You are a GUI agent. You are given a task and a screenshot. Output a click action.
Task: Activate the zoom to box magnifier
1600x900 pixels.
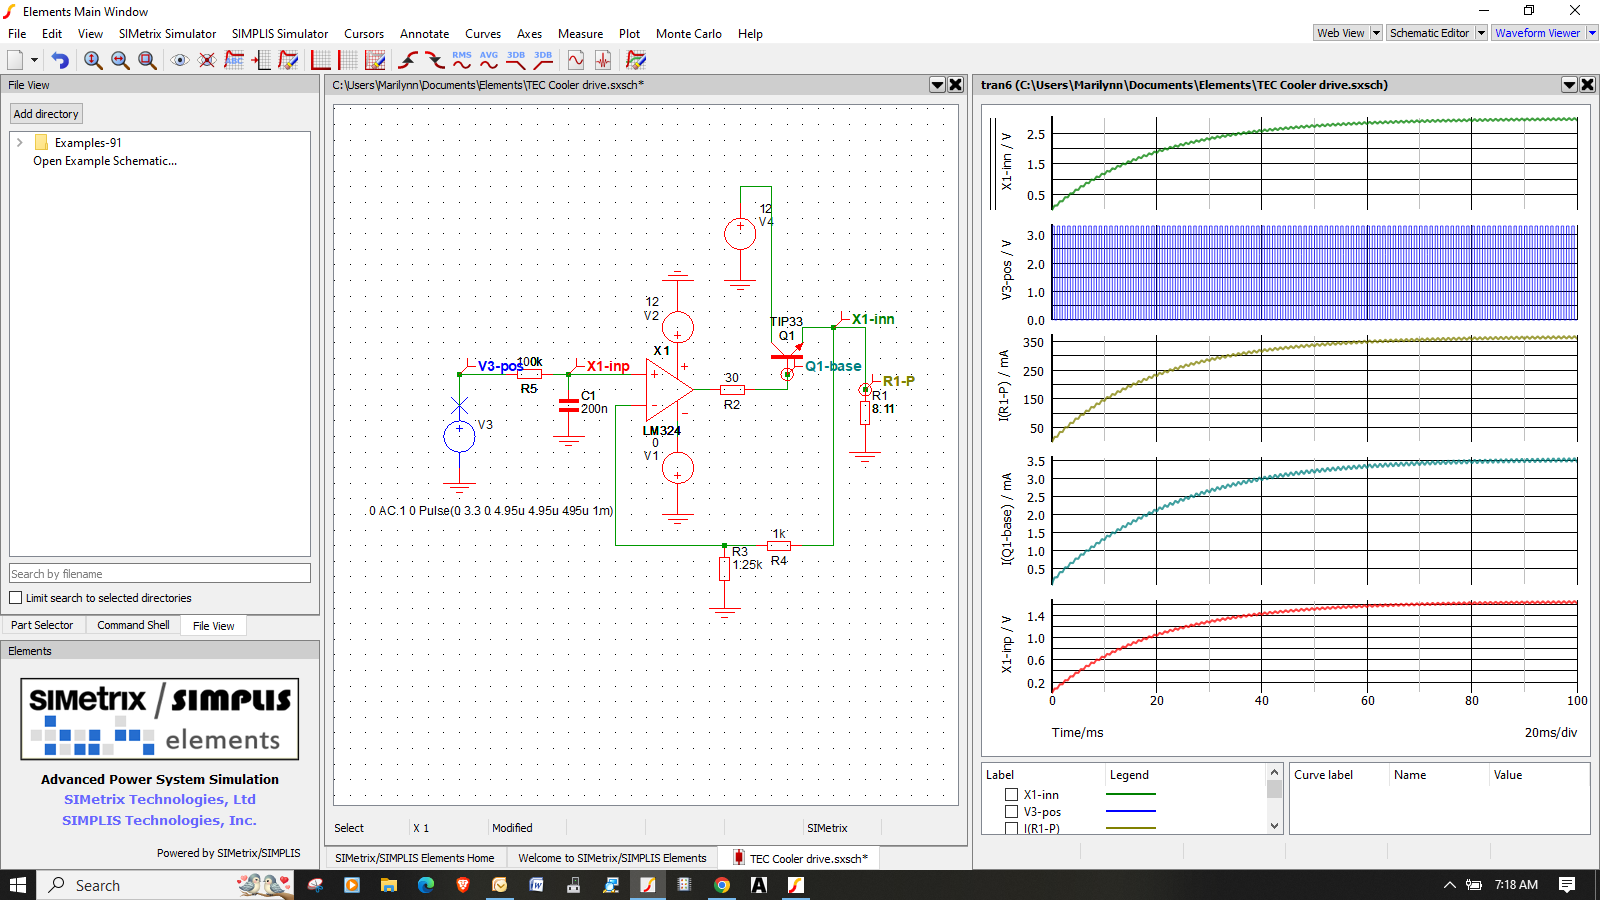[147, 60]
